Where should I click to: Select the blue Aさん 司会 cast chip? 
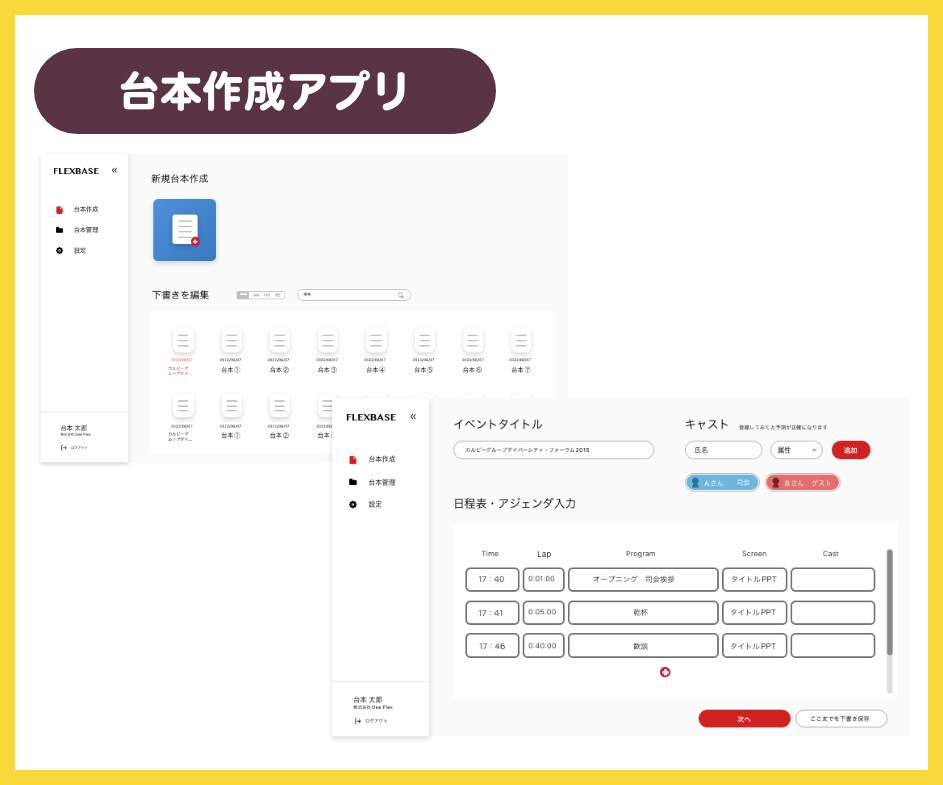pos(722,482)
